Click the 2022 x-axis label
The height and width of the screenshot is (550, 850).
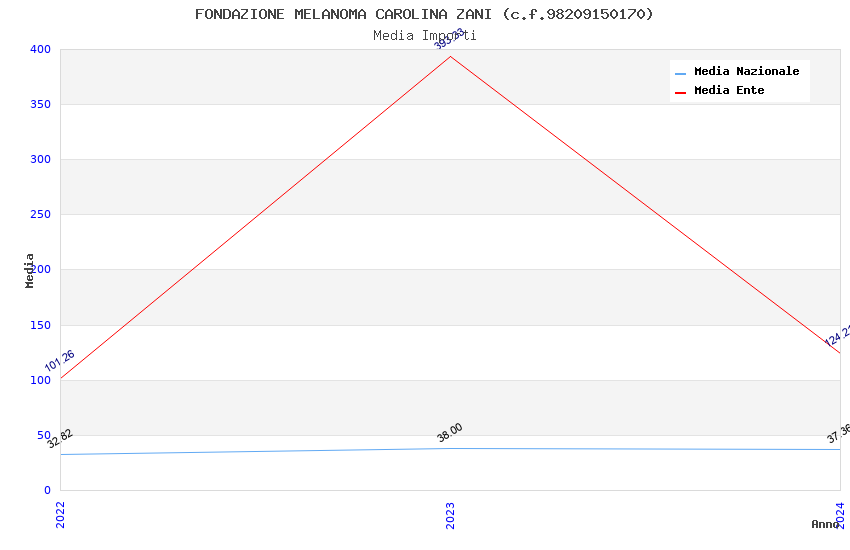coord(60,515)
